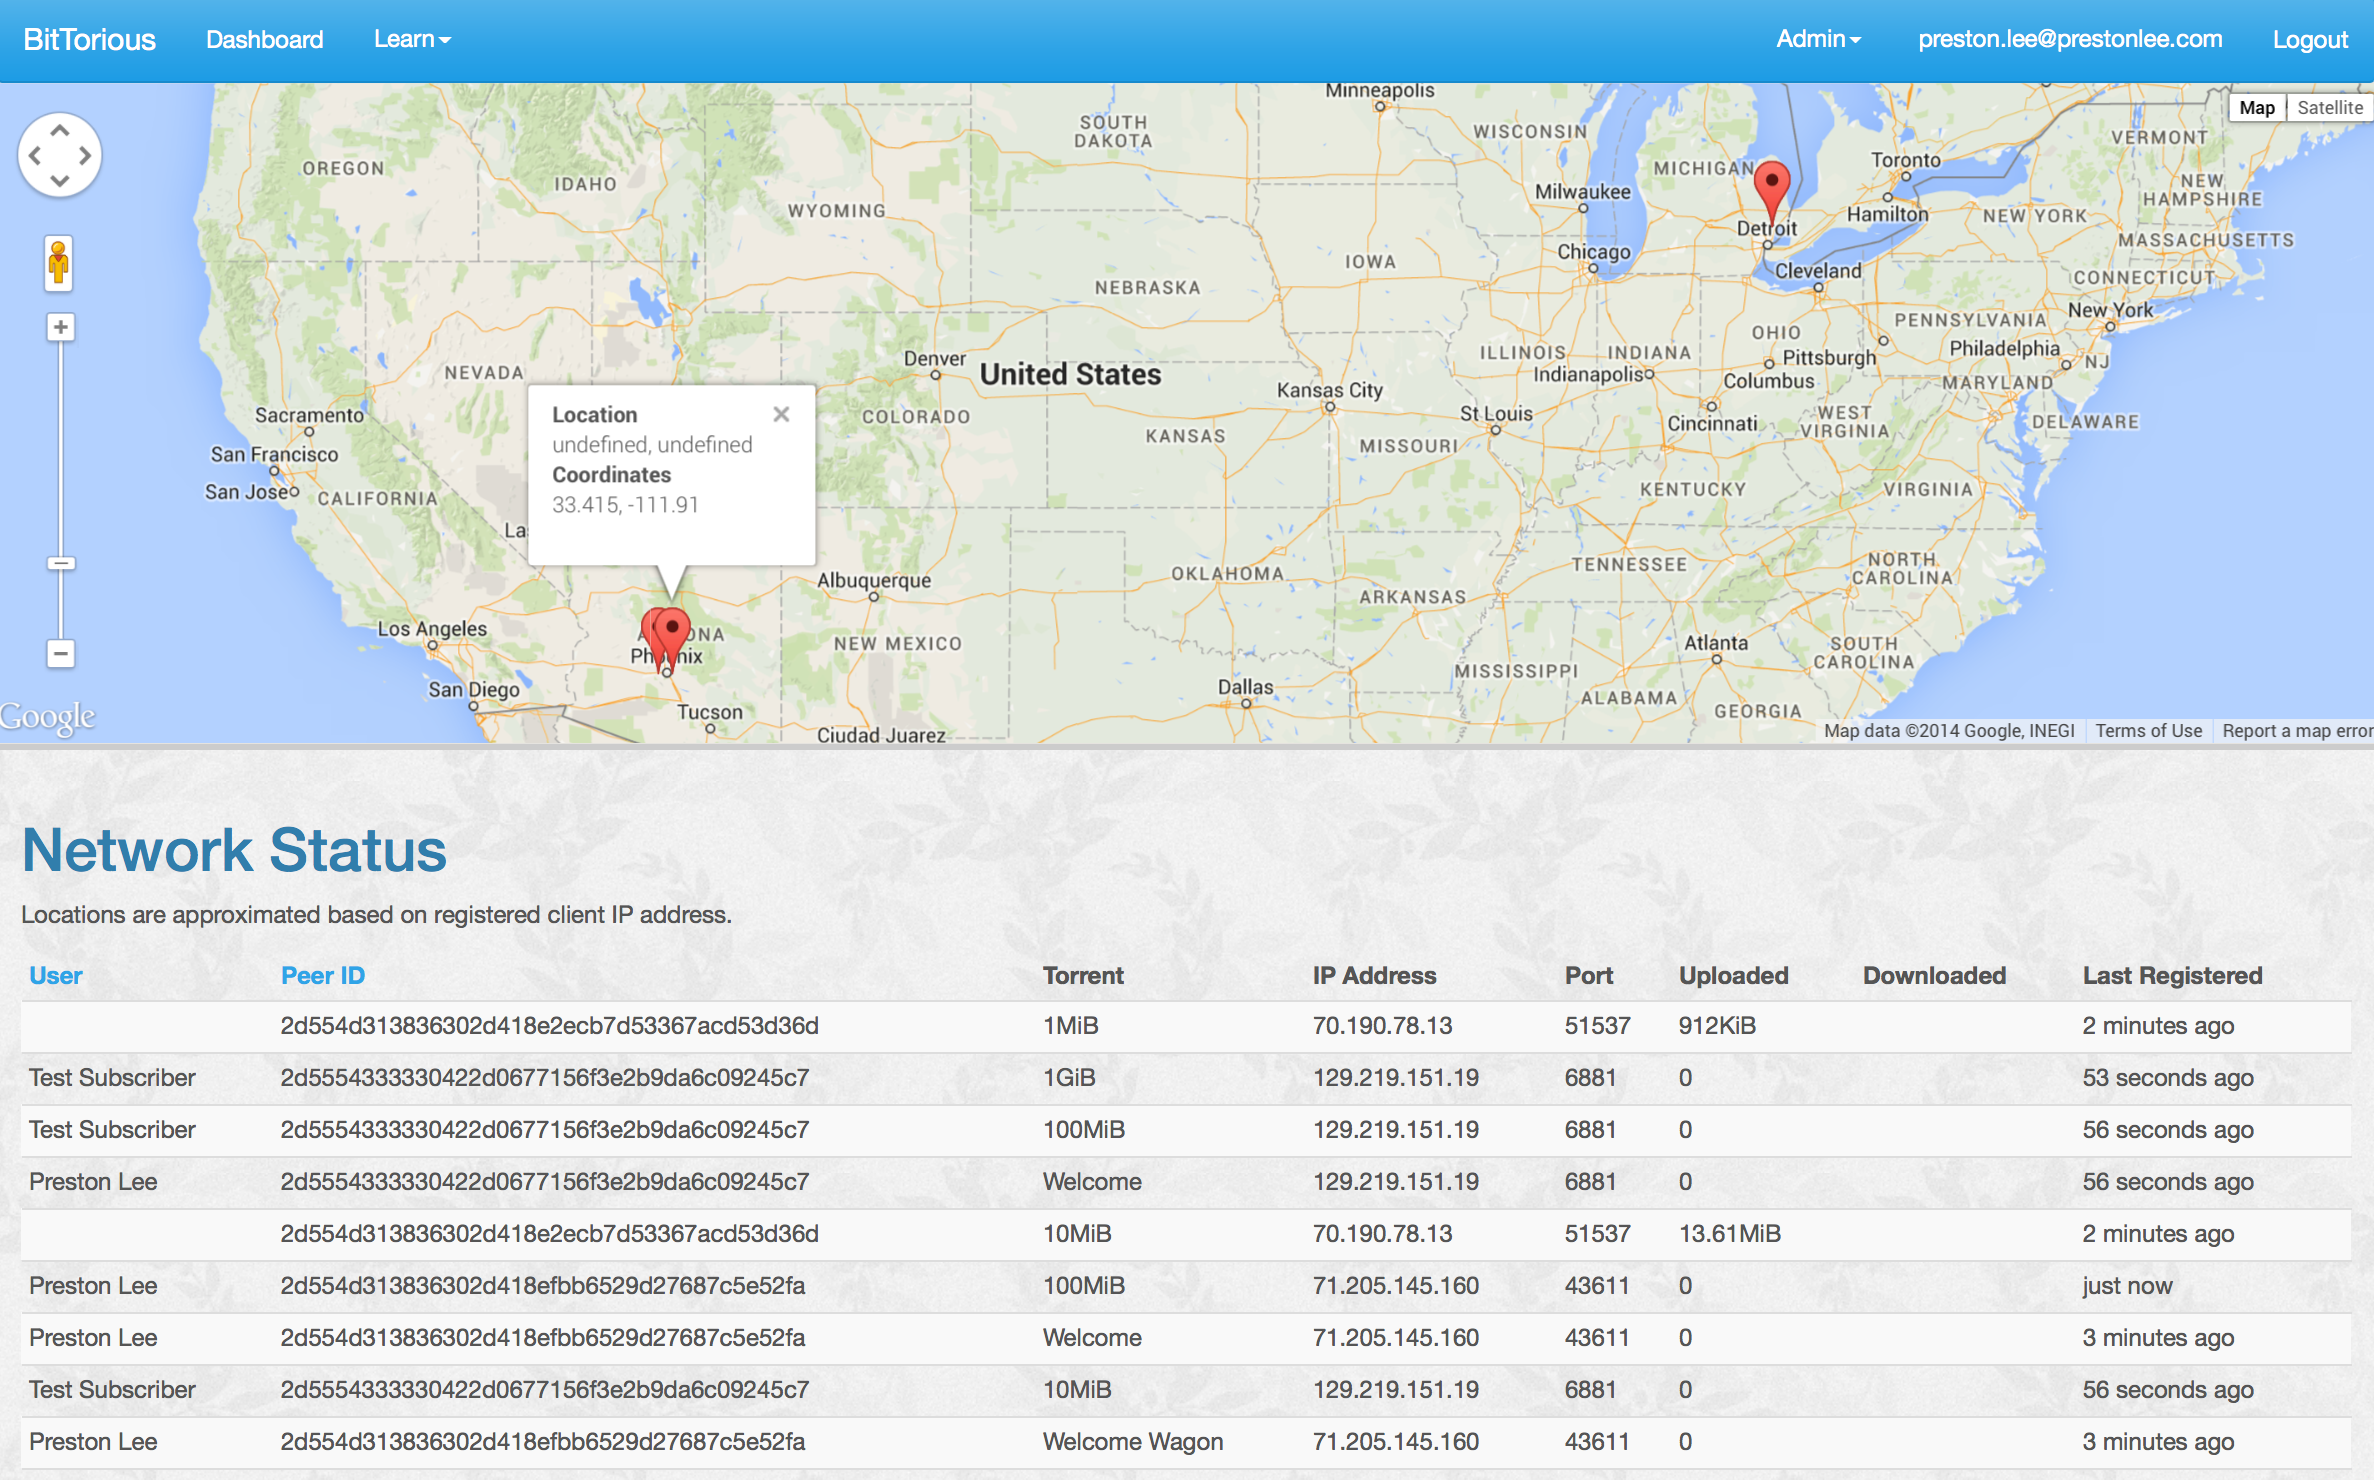
Task: Click the map pan up arrow
Action: tap(60, 131)
